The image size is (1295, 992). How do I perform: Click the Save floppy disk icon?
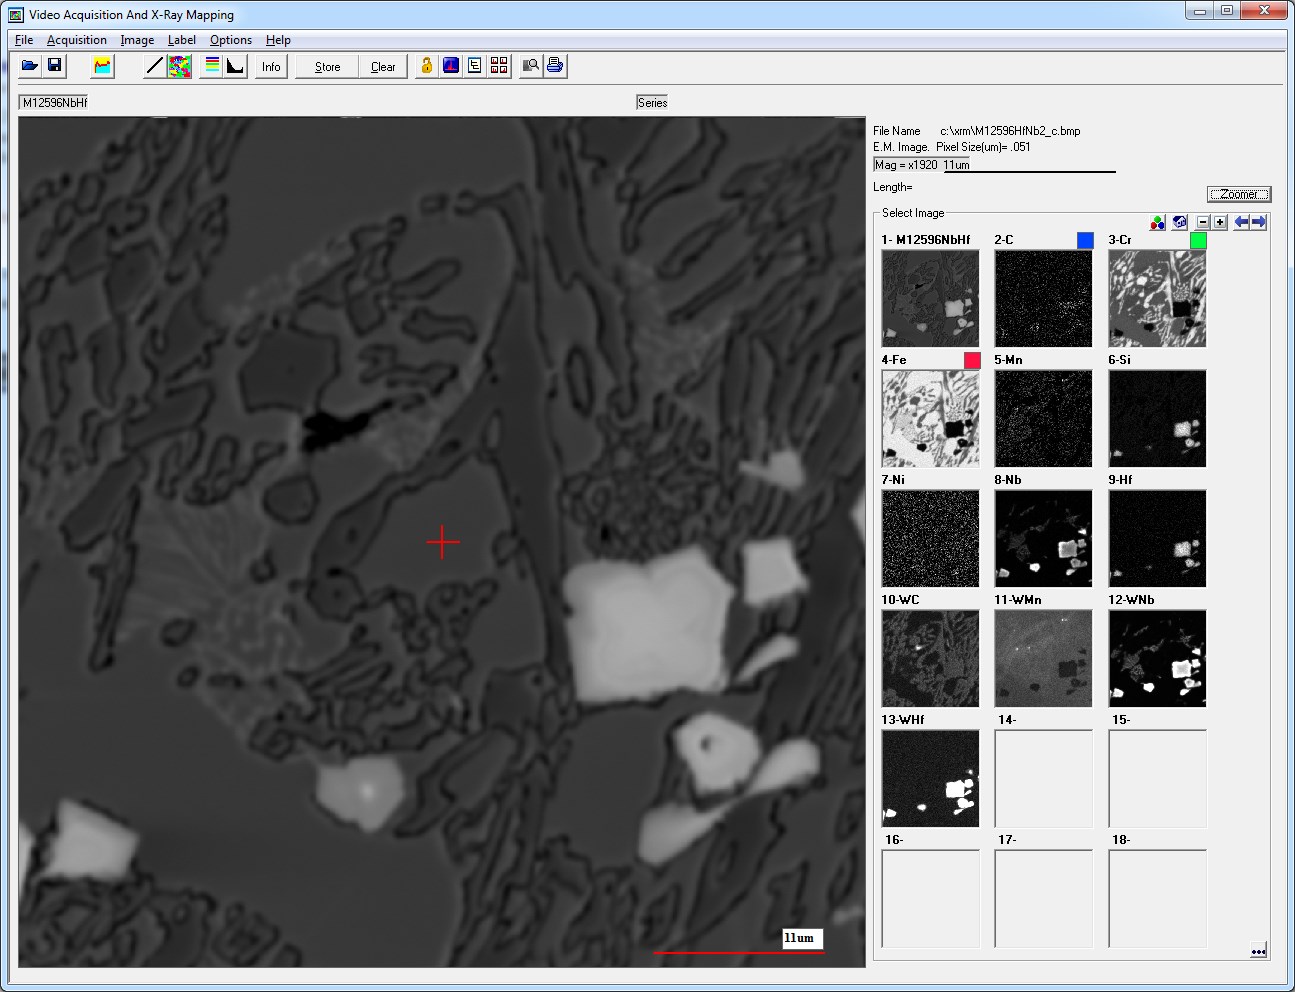[x=55, y=66]
